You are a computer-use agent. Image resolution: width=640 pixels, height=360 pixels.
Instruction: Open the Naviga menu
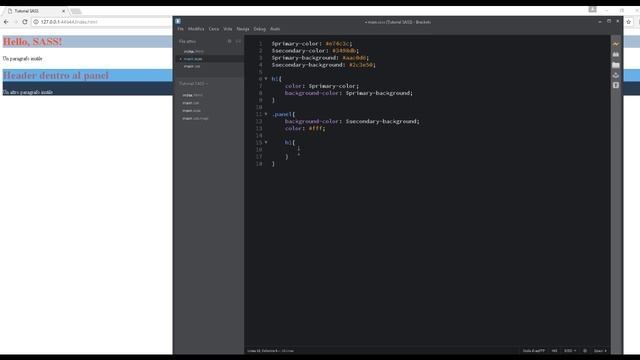(243, 29)
